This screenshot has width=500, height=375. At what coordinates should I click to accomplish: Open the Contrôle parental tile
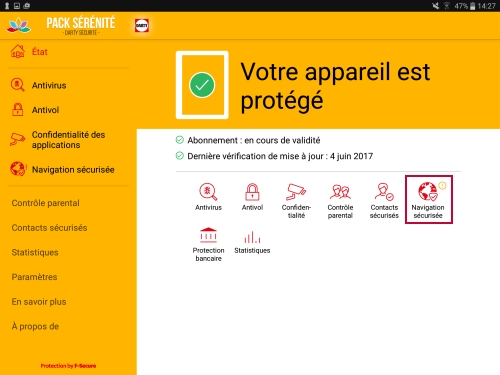click(340, 201)
